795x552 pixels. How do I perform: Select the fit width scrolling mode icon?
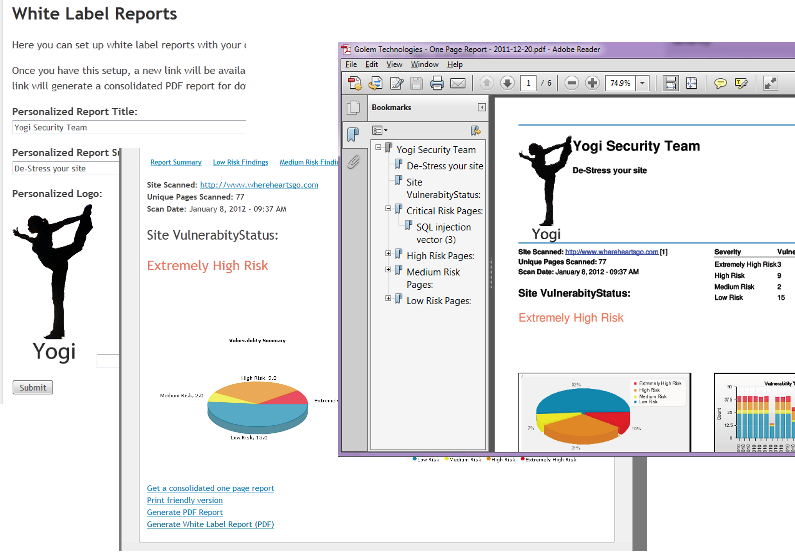[670, 83]
